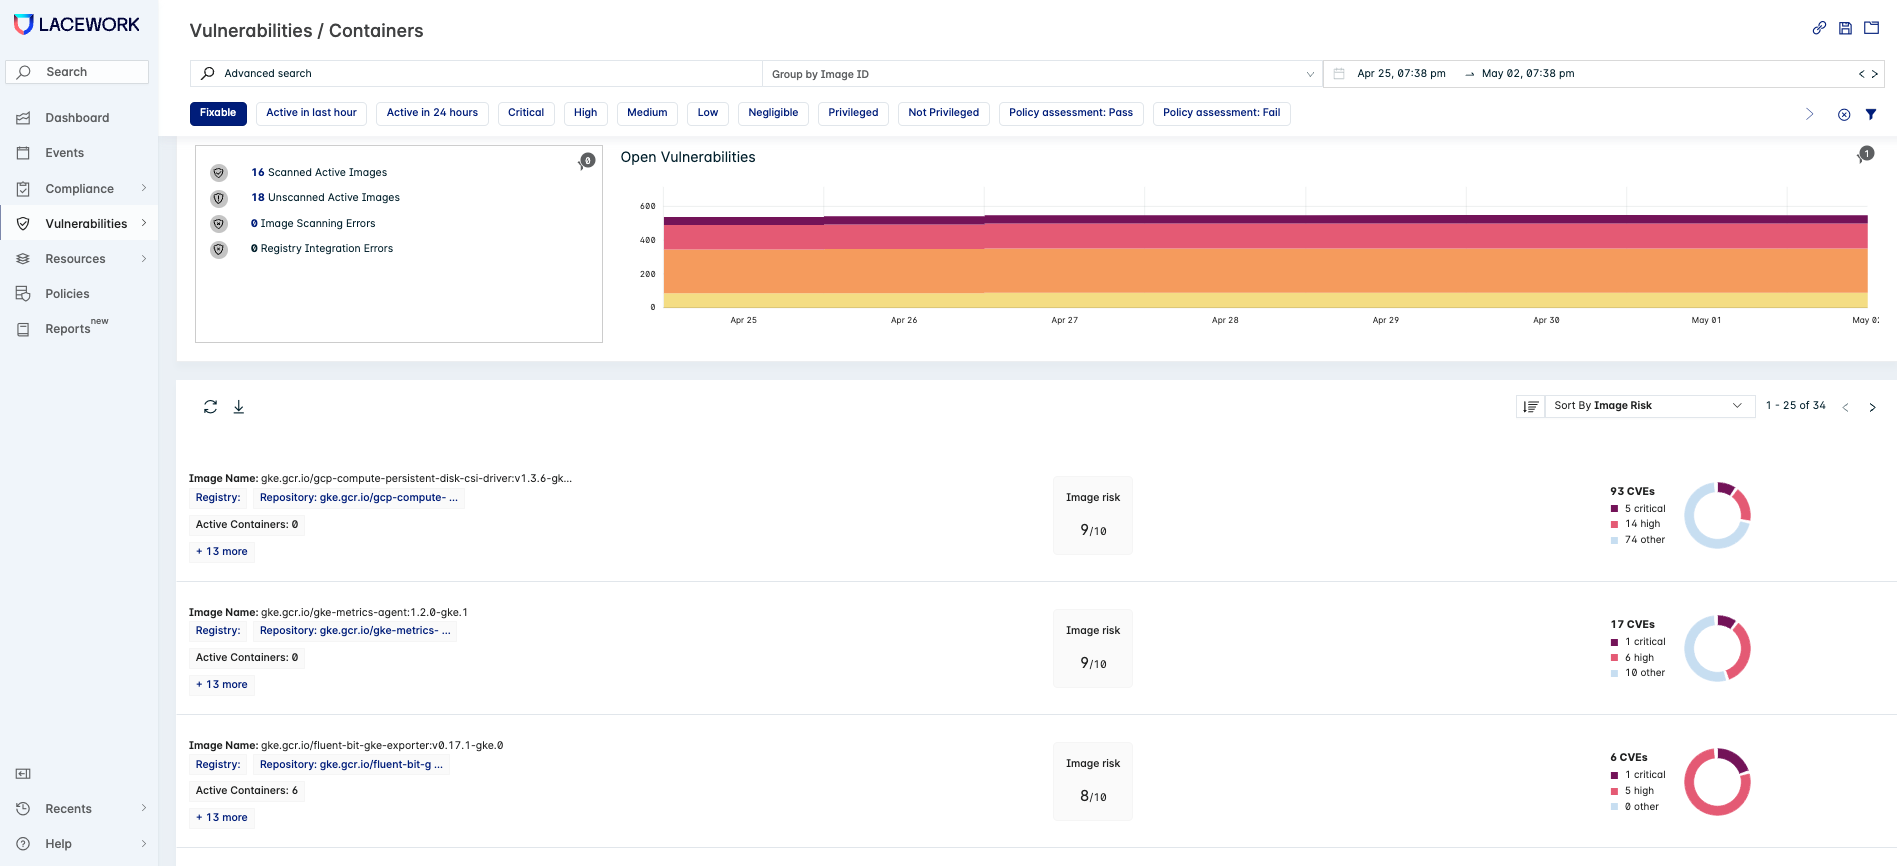Open the 16 Scanned Active Images link
Screen dimensions: 1897x866
(x=319, y=173)
